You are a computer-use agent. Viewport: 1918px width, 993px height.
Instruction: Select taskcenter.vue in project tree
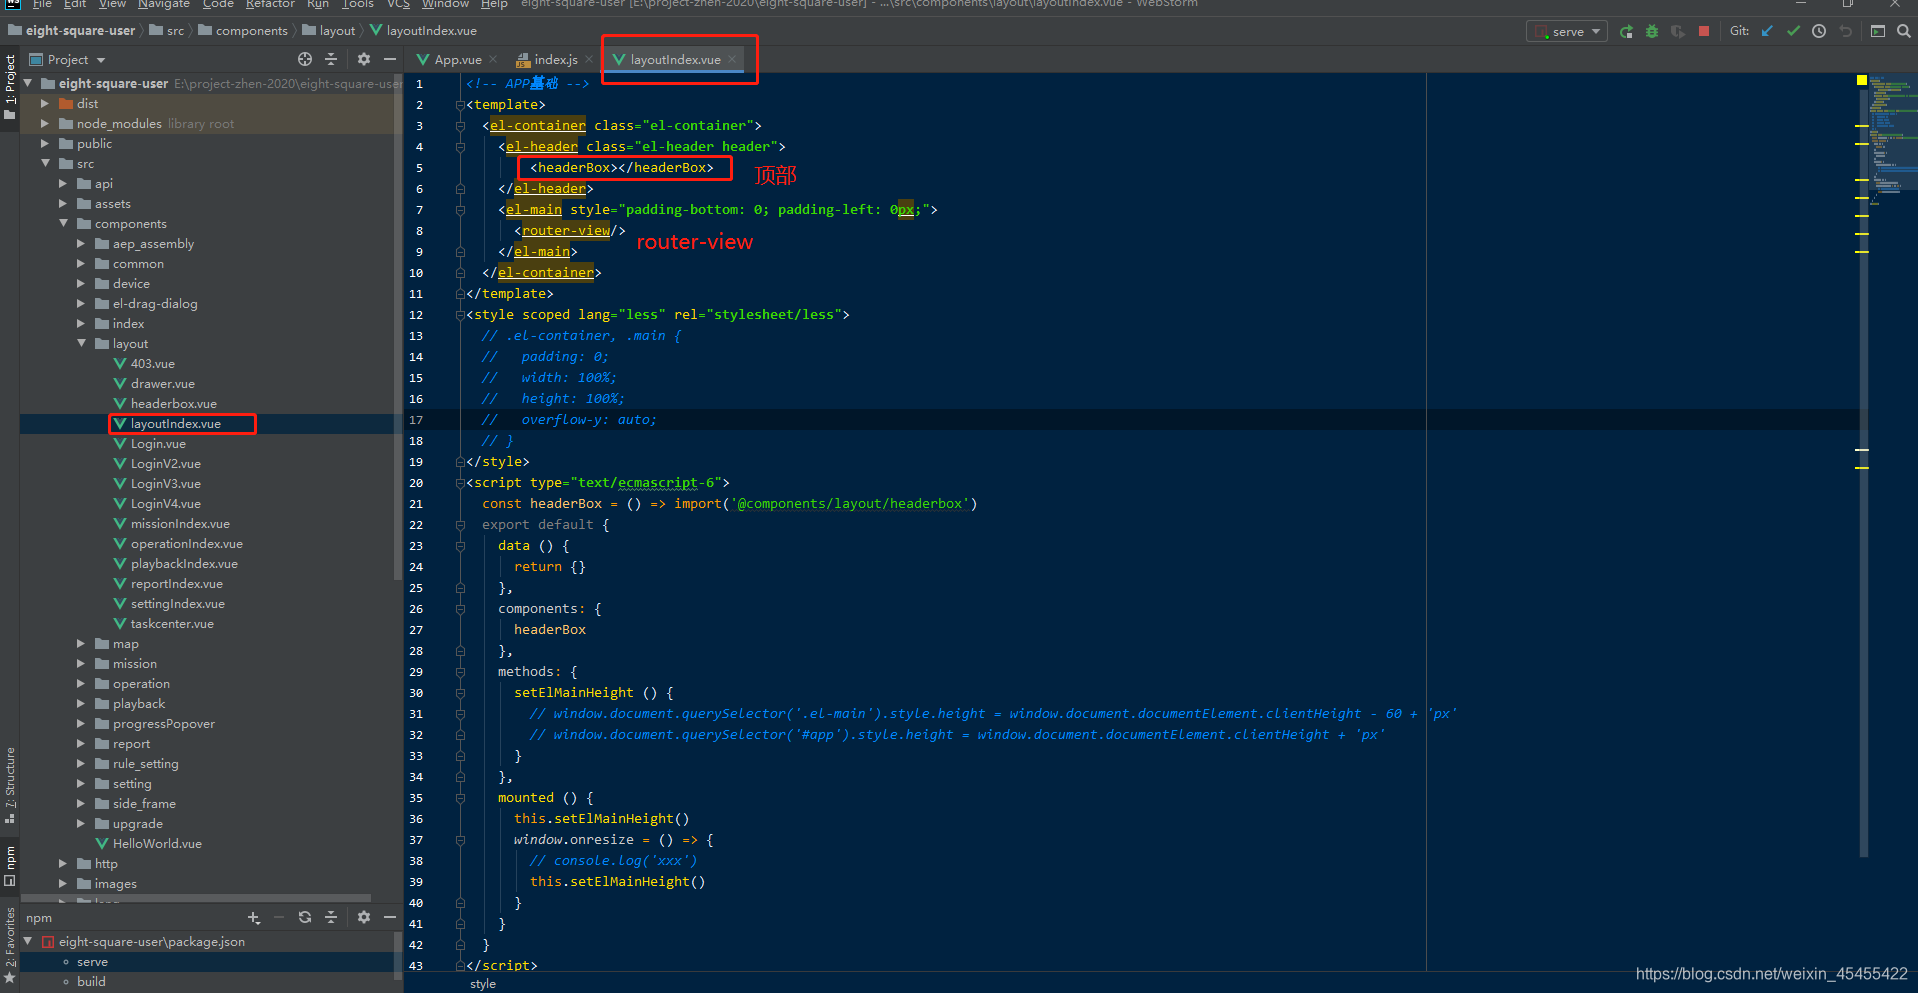tap(172, 624)
